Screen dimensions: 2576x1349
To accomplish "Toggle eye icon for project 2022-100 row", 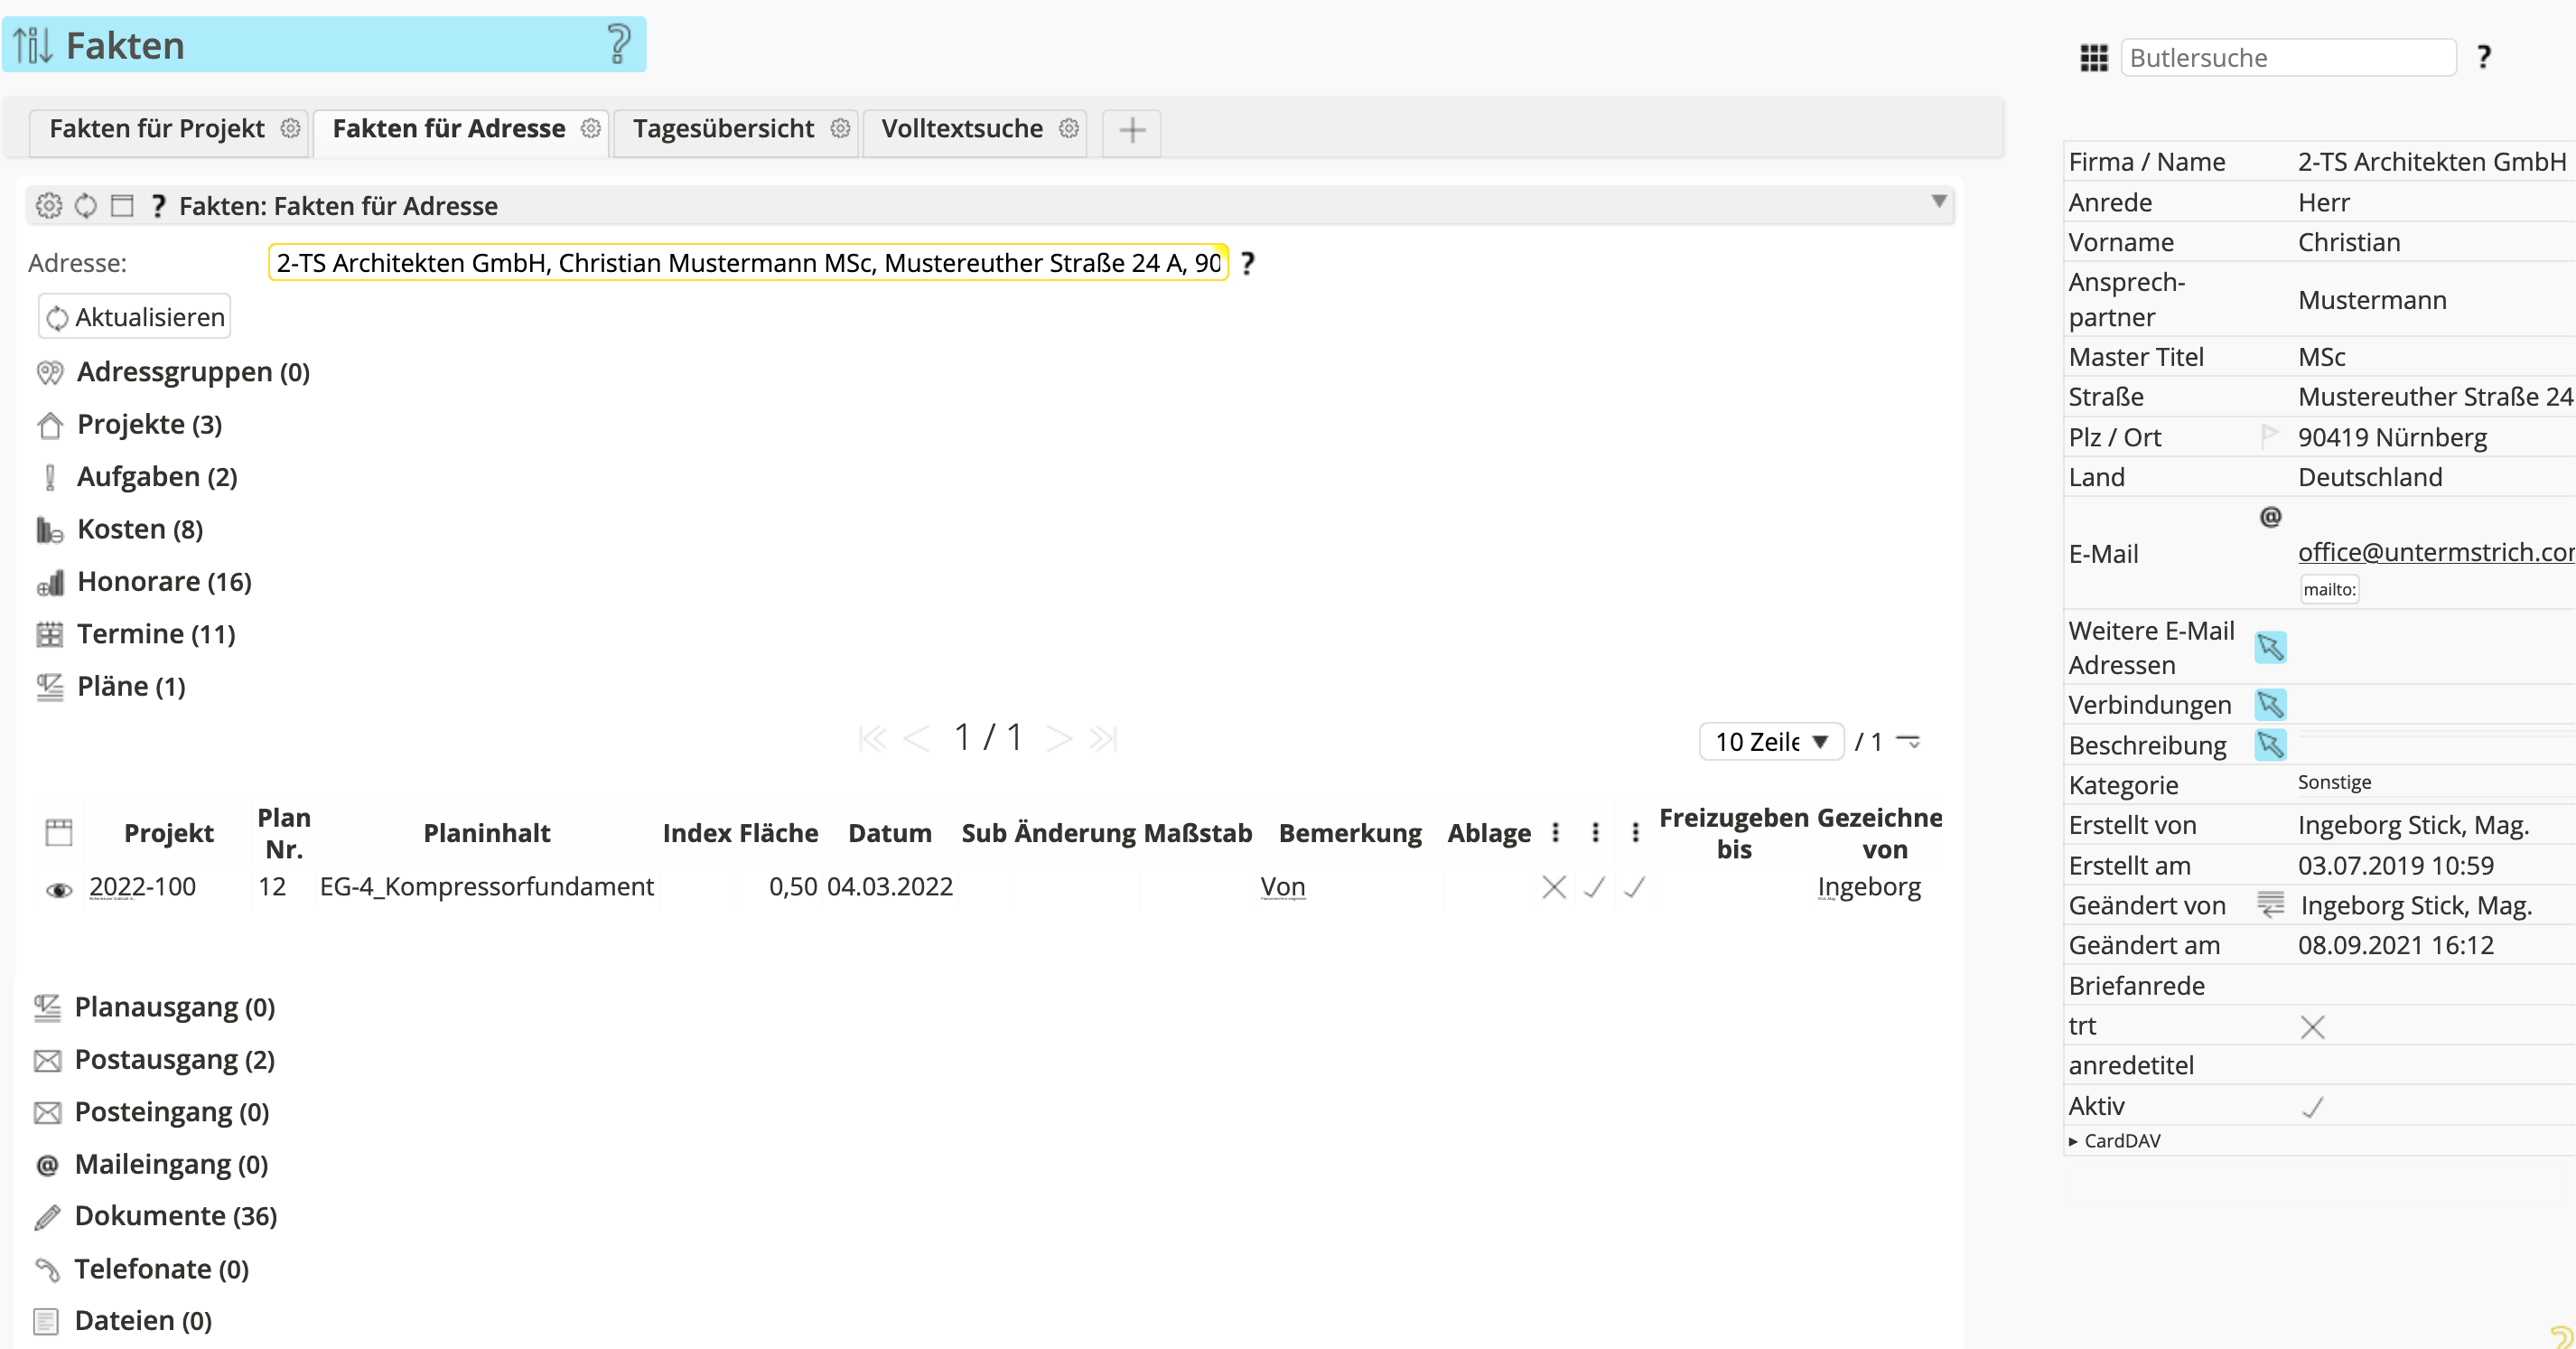I will tap(59, 889).
